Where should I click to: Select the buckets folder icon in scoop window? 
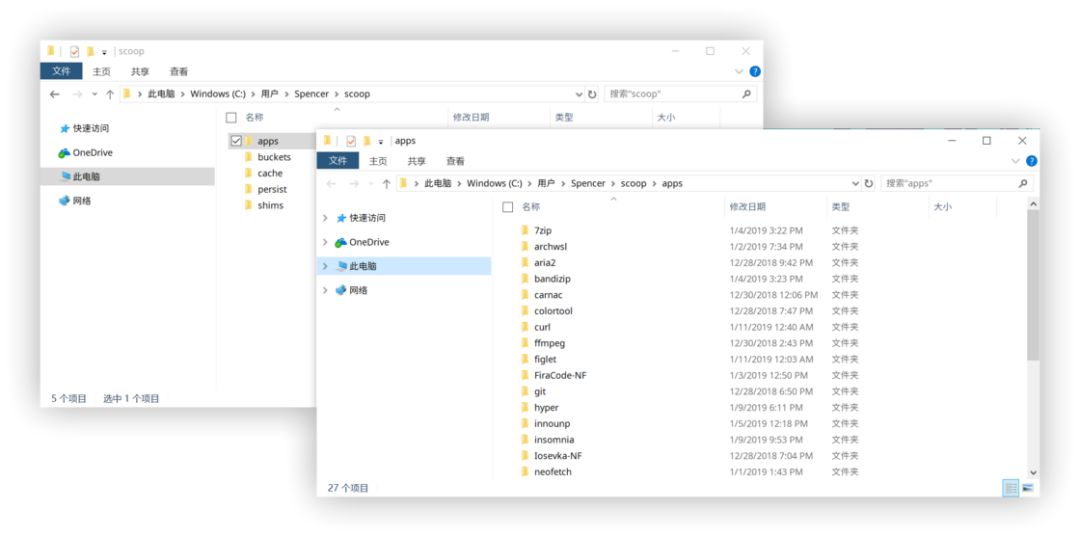[x=249, y=157]
